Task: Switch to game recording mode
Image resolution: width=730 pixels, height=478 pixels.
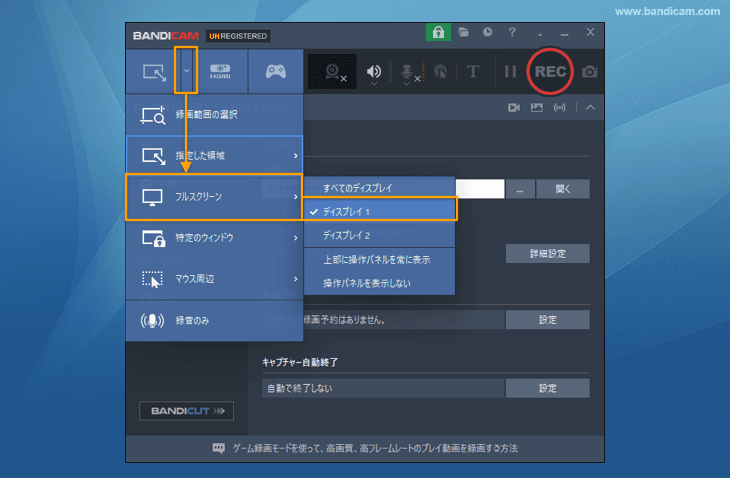Action: click(276, 71)
